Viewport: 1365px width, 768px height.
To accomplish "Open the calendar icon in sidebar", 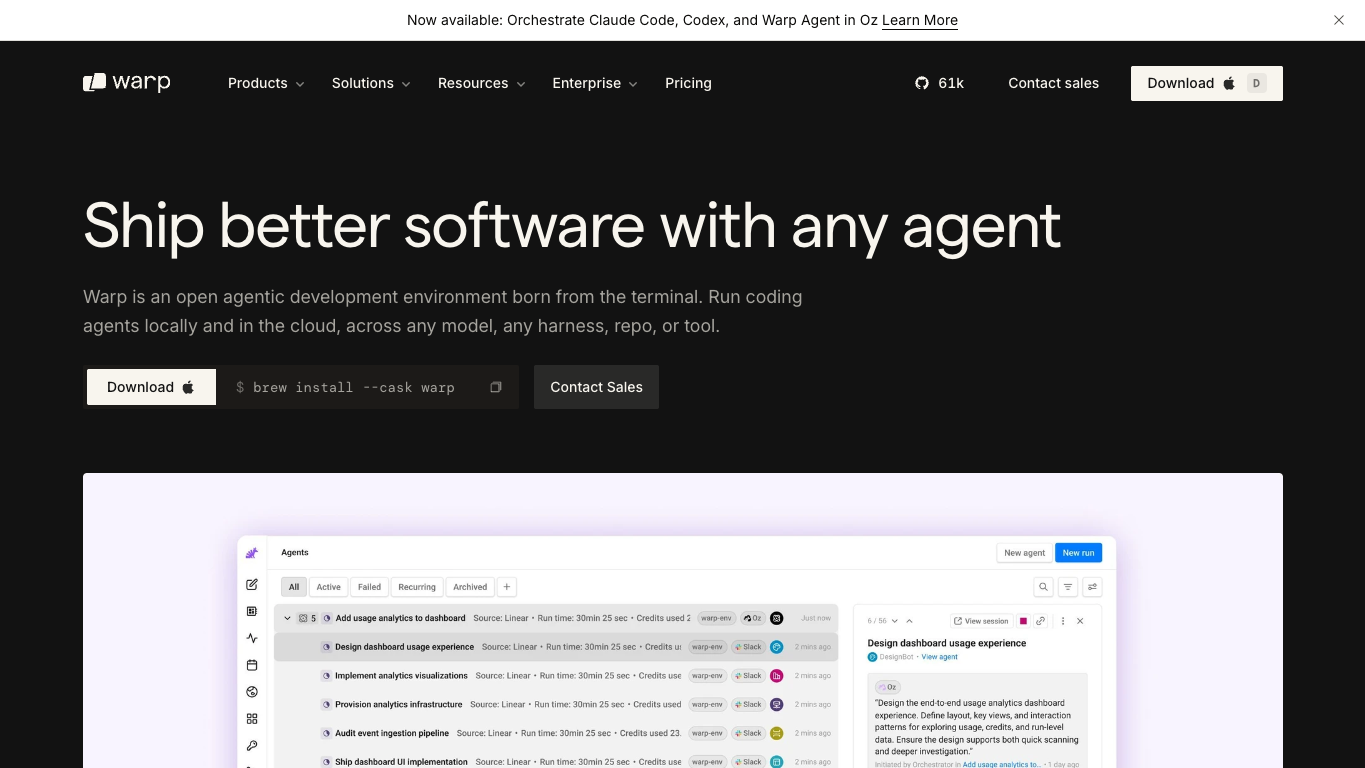I will 252,665.
